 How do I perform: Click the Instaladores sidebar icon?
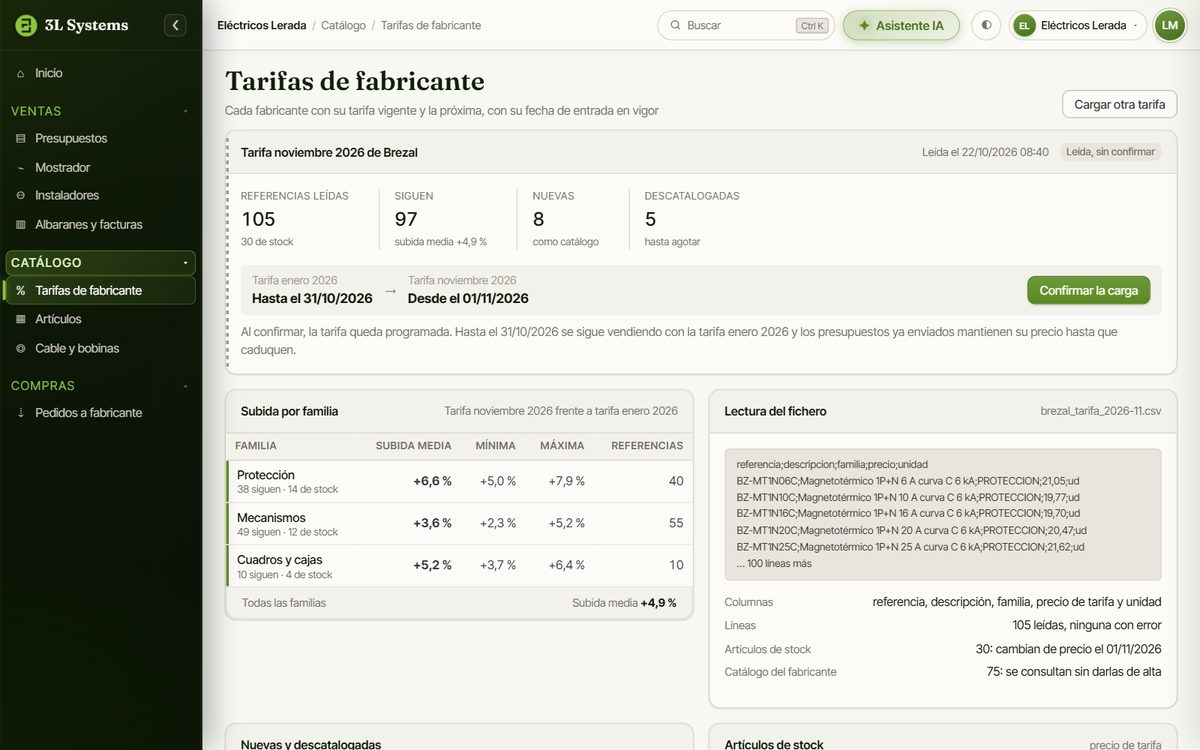tap(21, 195)
